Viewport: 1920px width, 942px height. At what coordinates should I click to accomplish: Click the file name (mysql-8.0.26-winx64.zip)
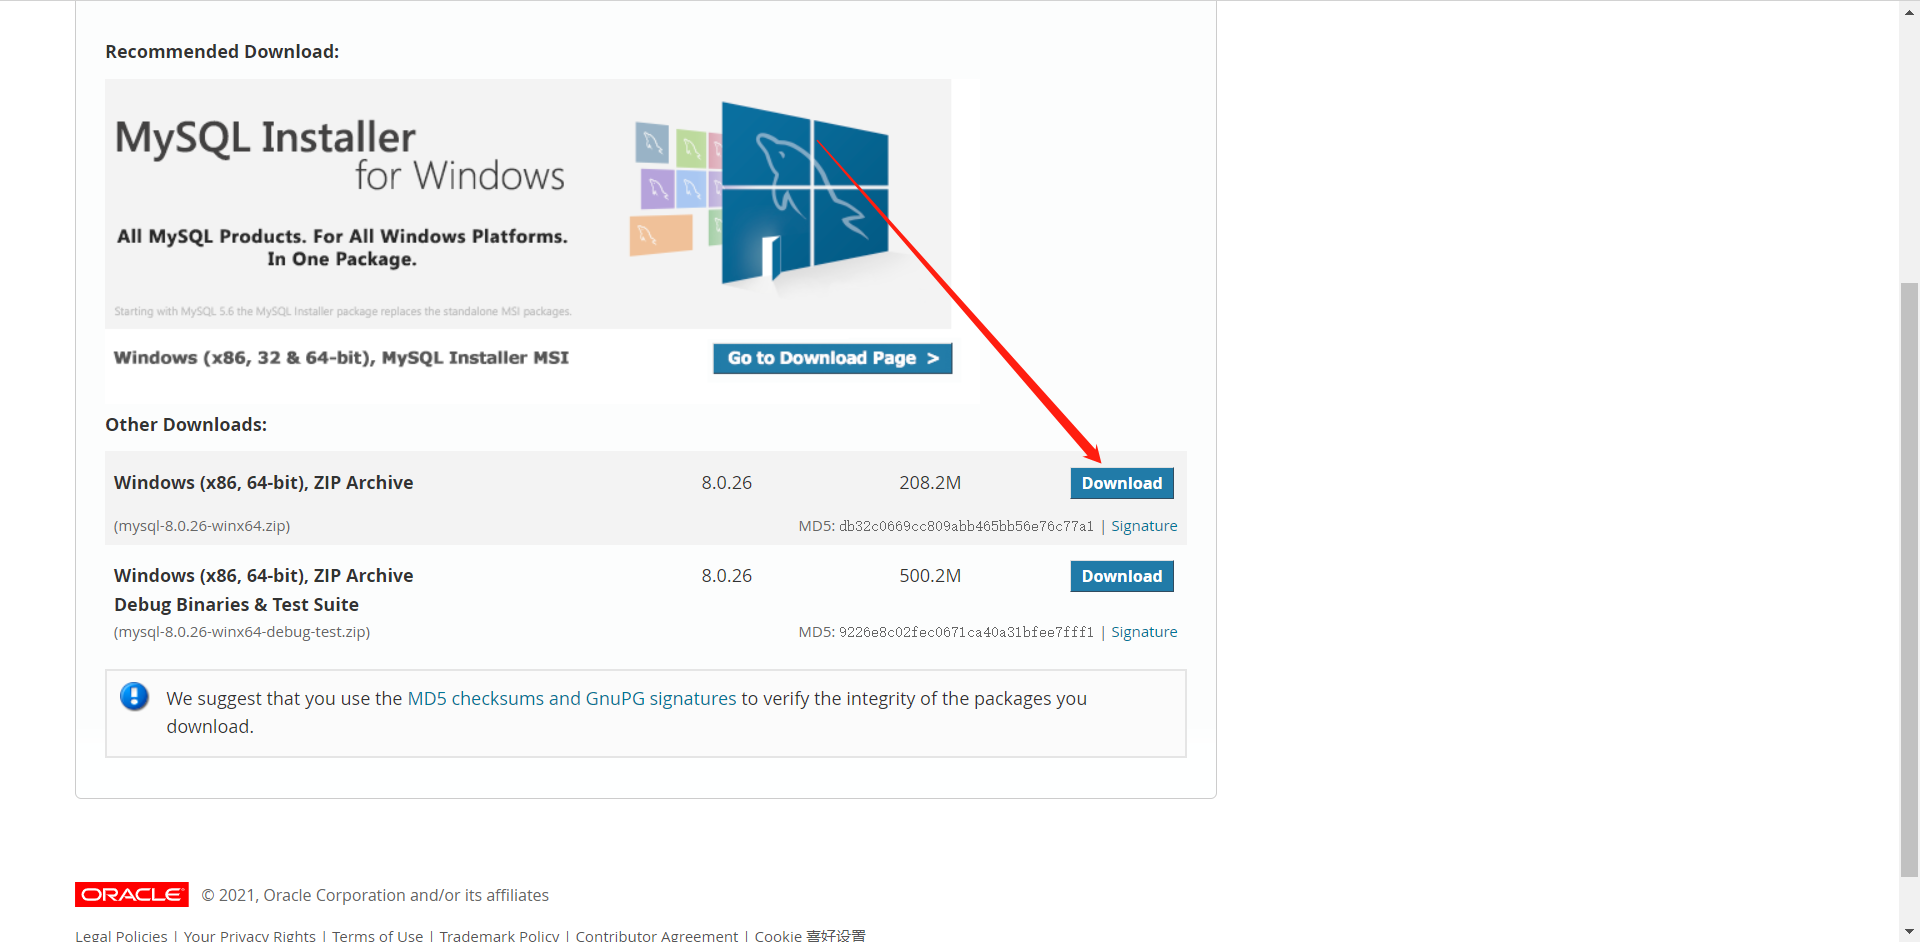[x=202, y=526]
